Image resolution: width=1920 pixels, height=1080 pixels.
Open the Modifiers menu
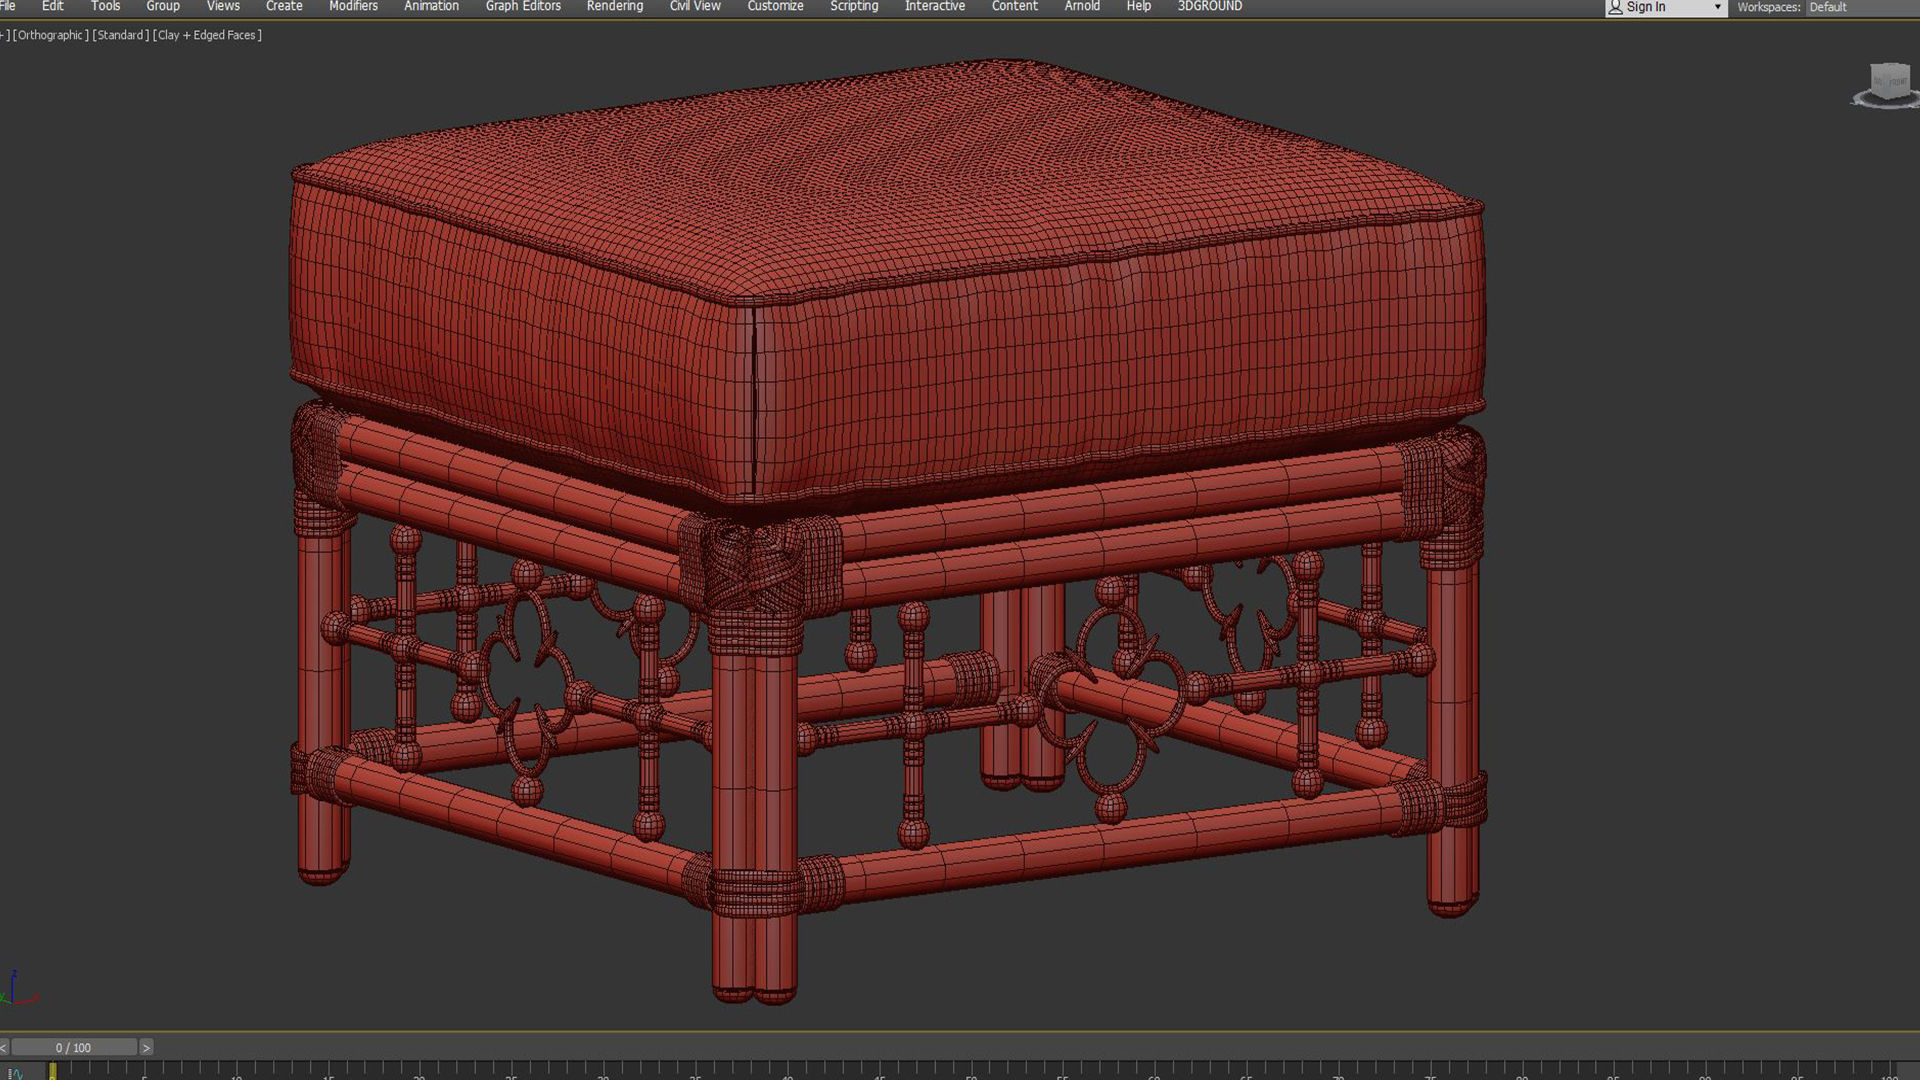coord(353,6)
